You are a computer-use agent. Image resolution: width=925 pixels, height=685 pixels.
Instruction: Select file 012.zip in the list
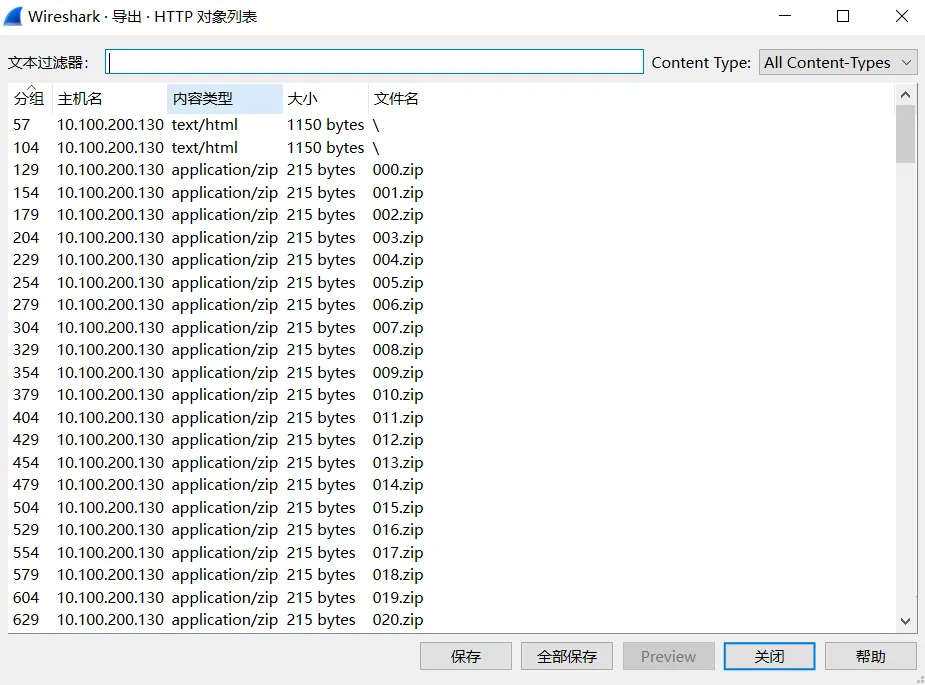pyautogui.click(x=398, y=440)
